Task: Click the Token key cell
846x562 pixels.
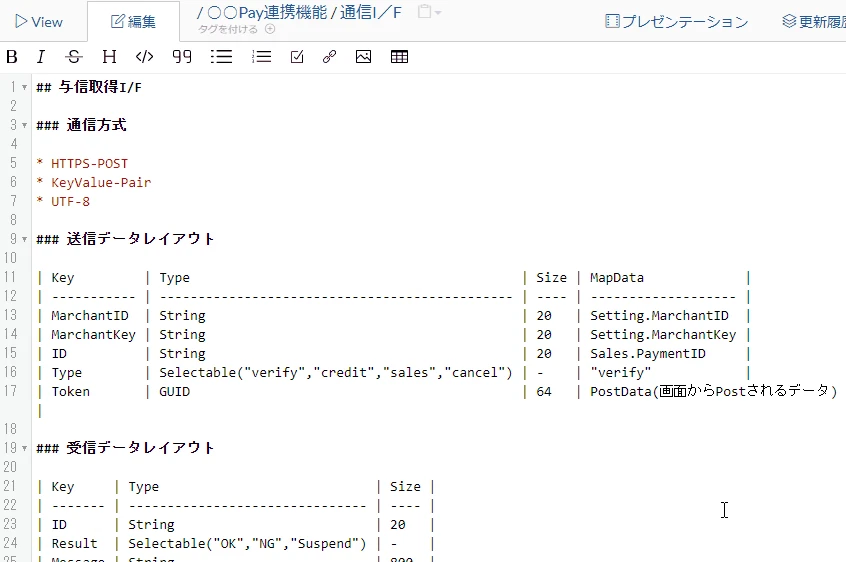Action: 71,392
